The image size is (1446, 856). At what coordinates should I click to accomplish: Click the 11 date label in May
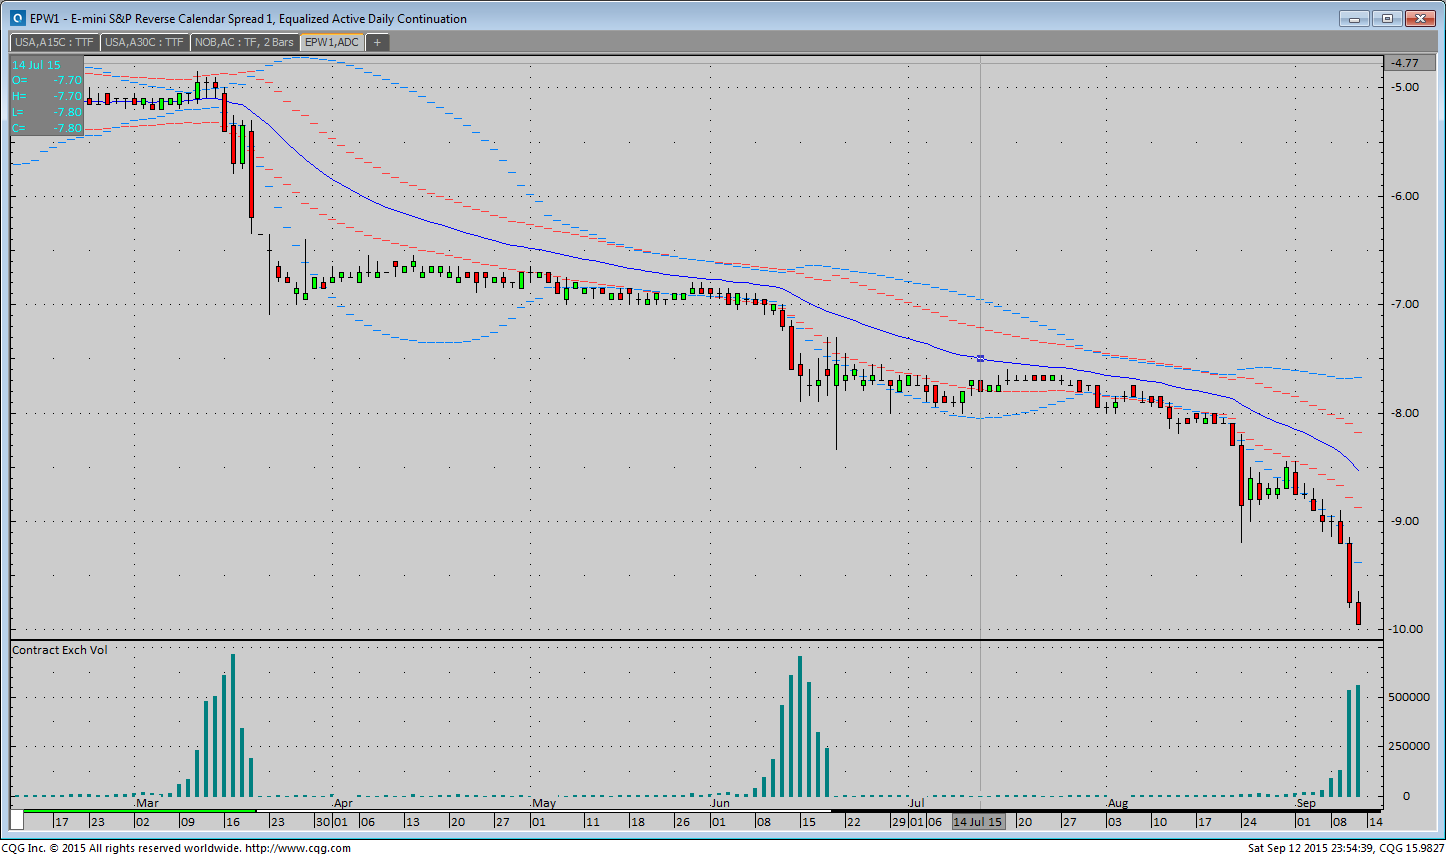592,822
